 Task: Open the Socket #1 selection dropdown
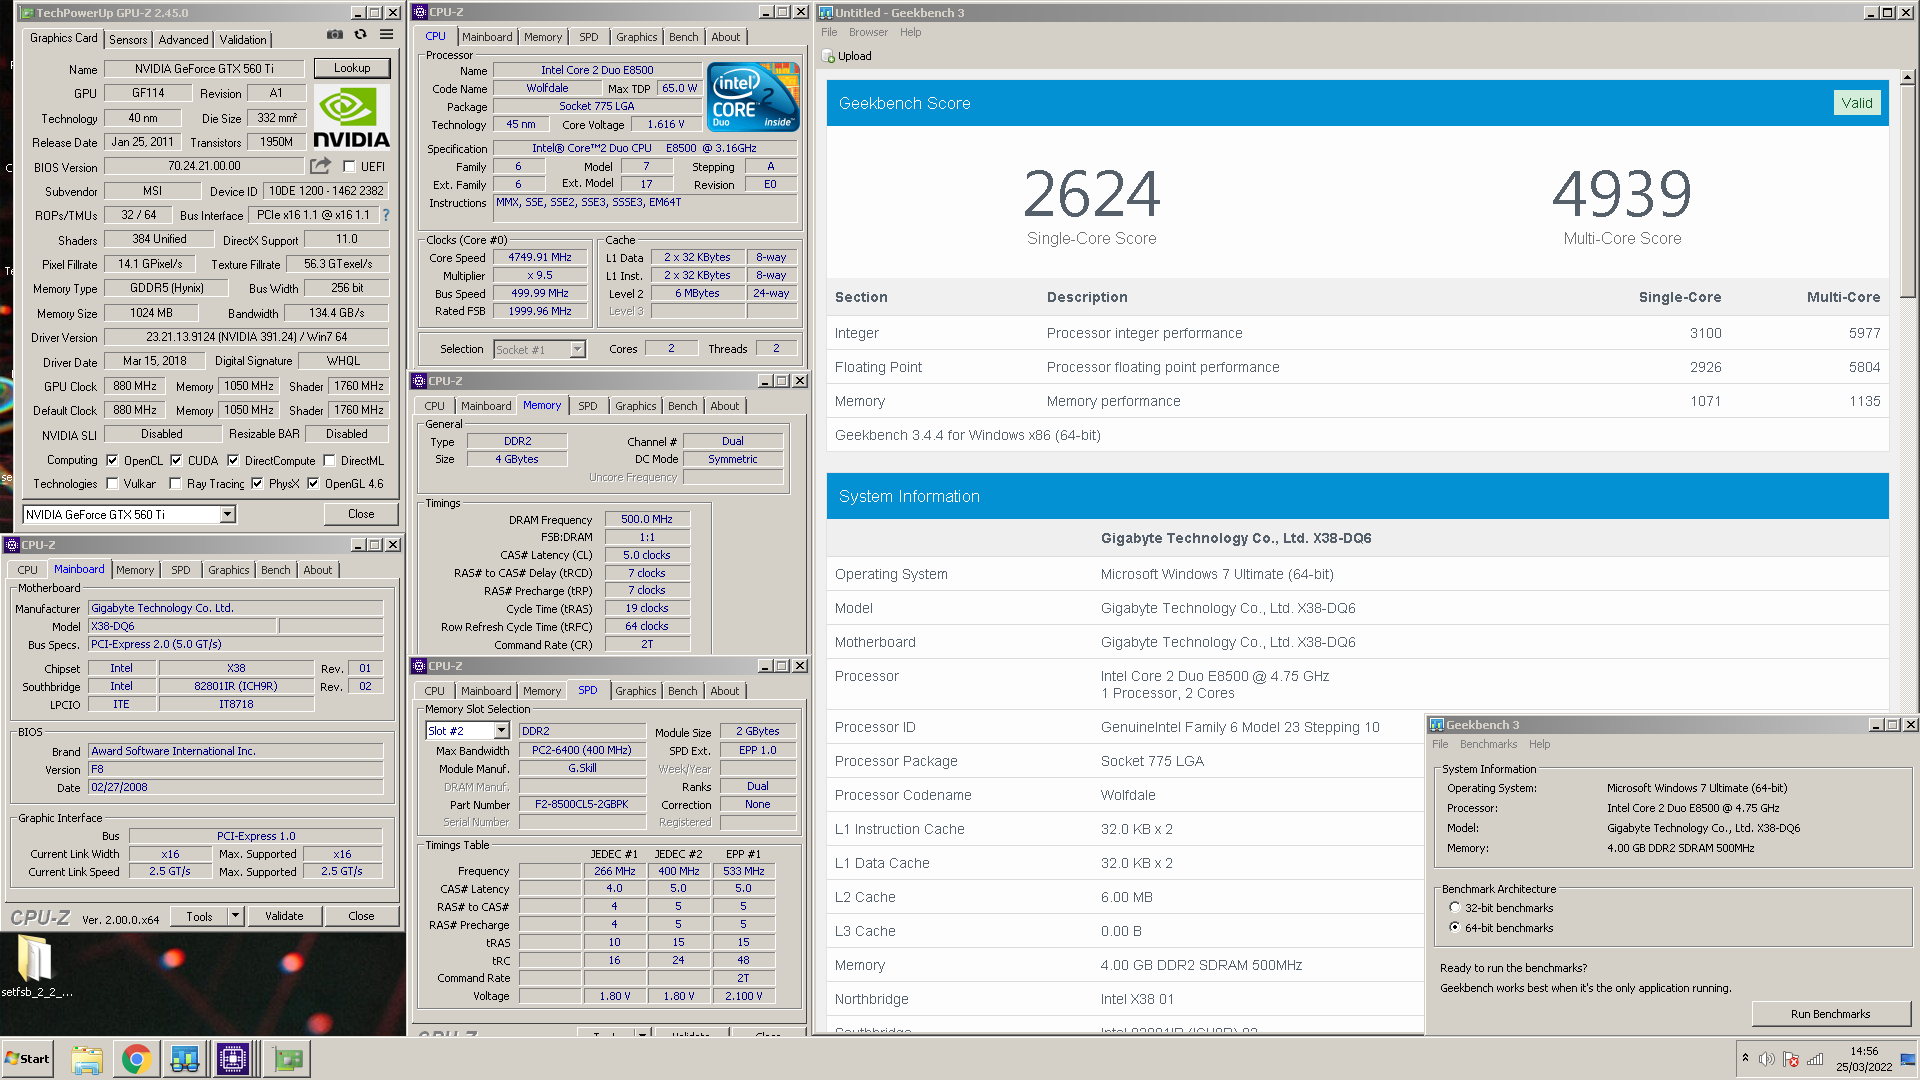pyautogui.click(x=577, y=350)
